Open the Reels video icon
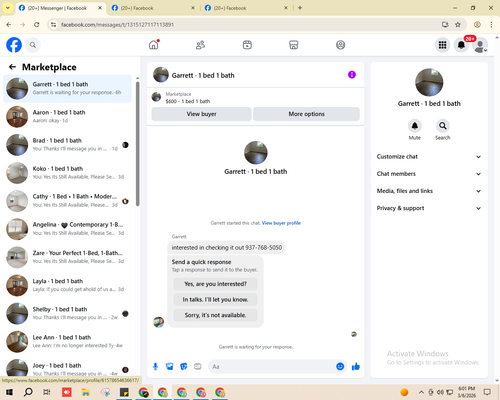500x400 pixels. 247,45
